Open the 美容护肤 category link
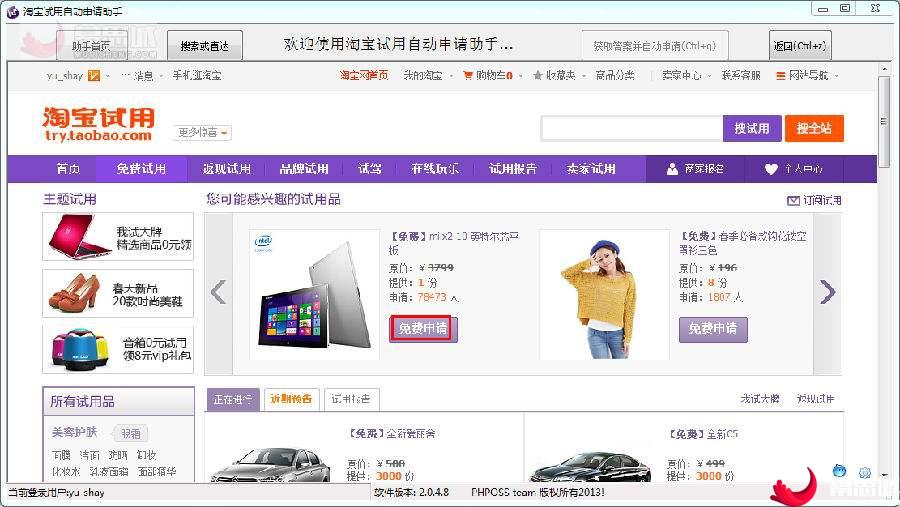900x507 pixels. 74,432
